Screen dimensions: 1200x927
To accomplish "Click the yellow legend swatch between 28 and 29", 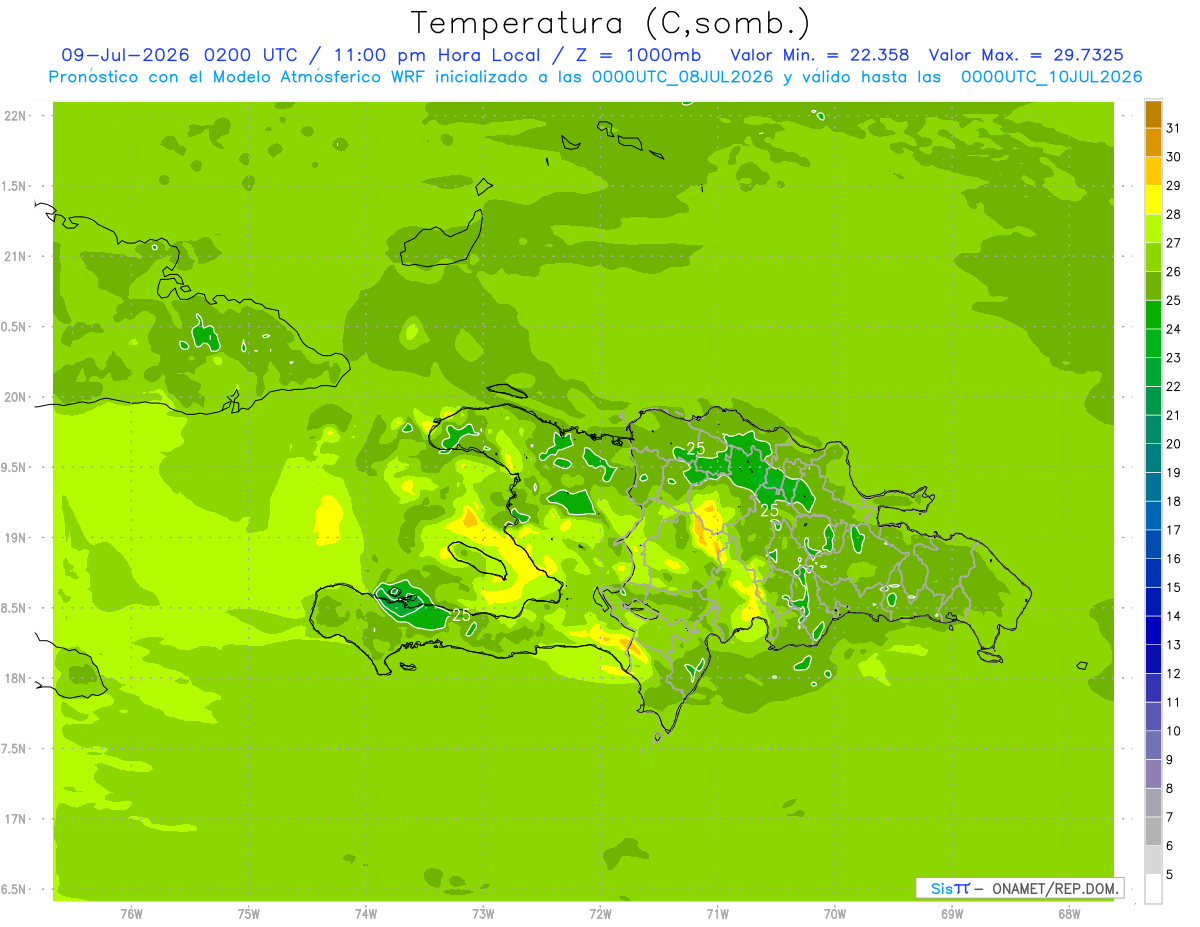I will point(1153,199).
